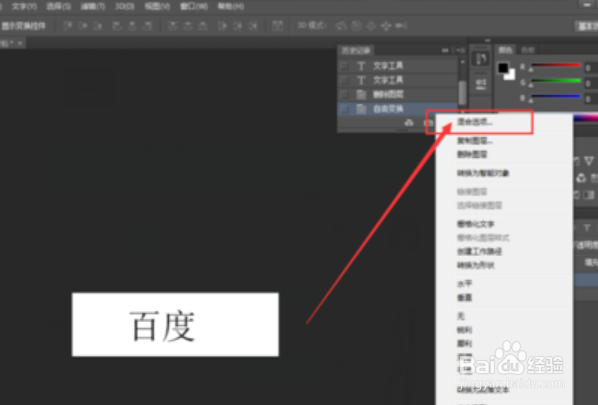The image size is (598, 405).
Task: Select the 自由变换 history state
Action: [397, 109]
